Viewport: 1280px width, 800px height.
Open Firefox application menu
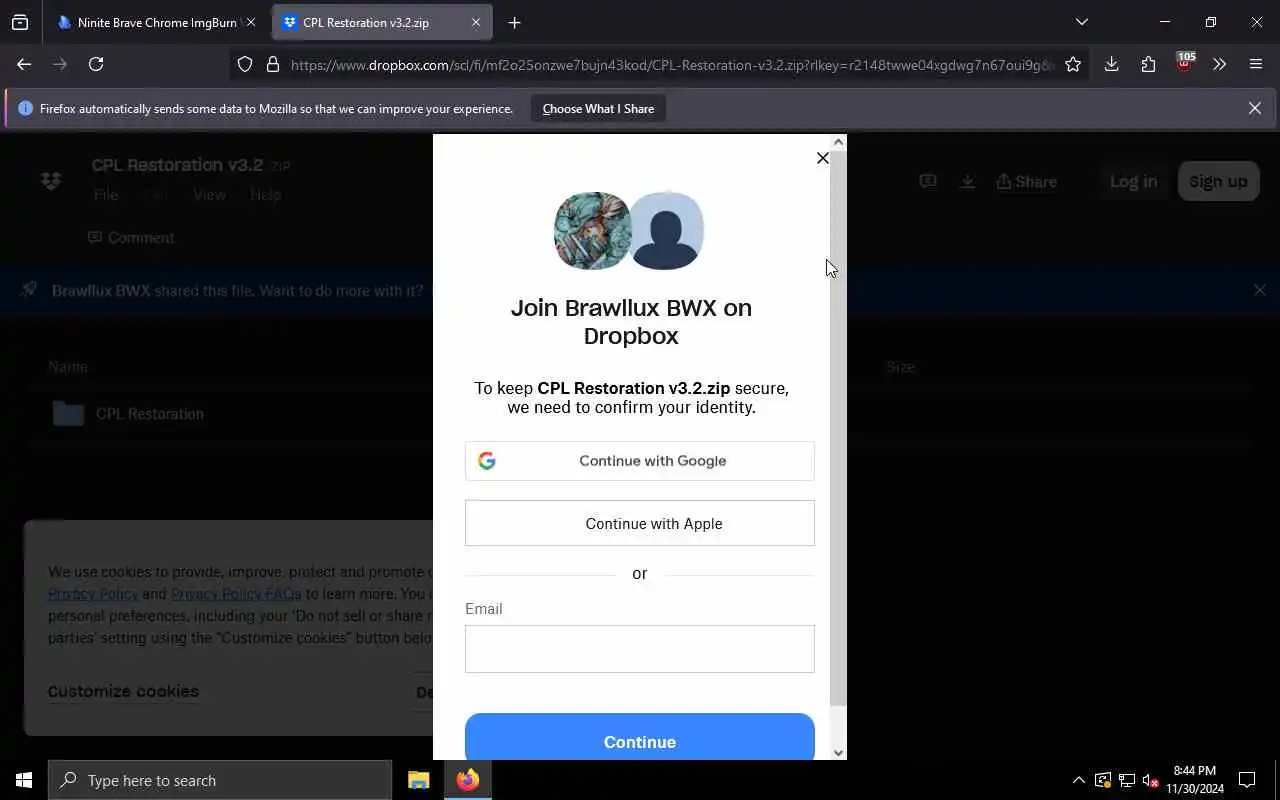[1256, 64]
